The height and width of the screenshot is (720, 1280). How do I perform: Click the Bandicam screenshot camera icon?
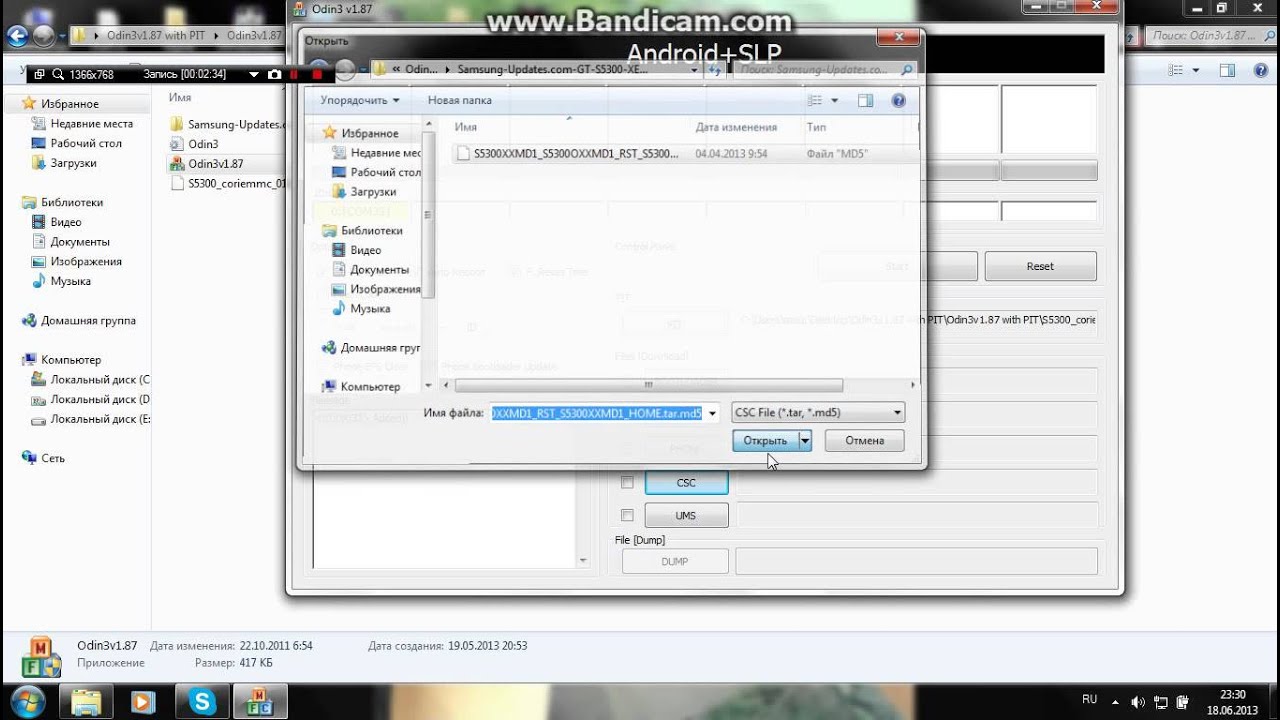[274, 74]
